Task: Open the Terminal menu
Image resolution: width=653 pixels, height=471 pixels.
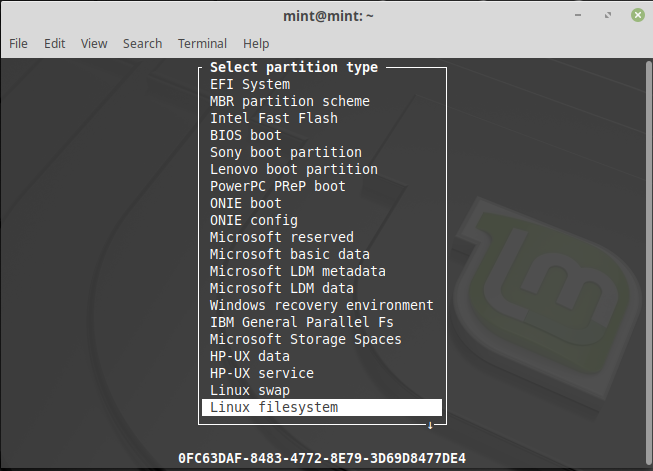Action: tap(202, 43)
